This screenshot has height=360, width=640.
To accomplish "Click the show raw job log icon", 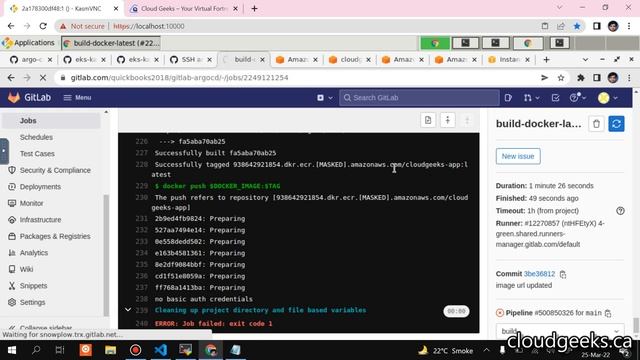I will click(428, 120).
